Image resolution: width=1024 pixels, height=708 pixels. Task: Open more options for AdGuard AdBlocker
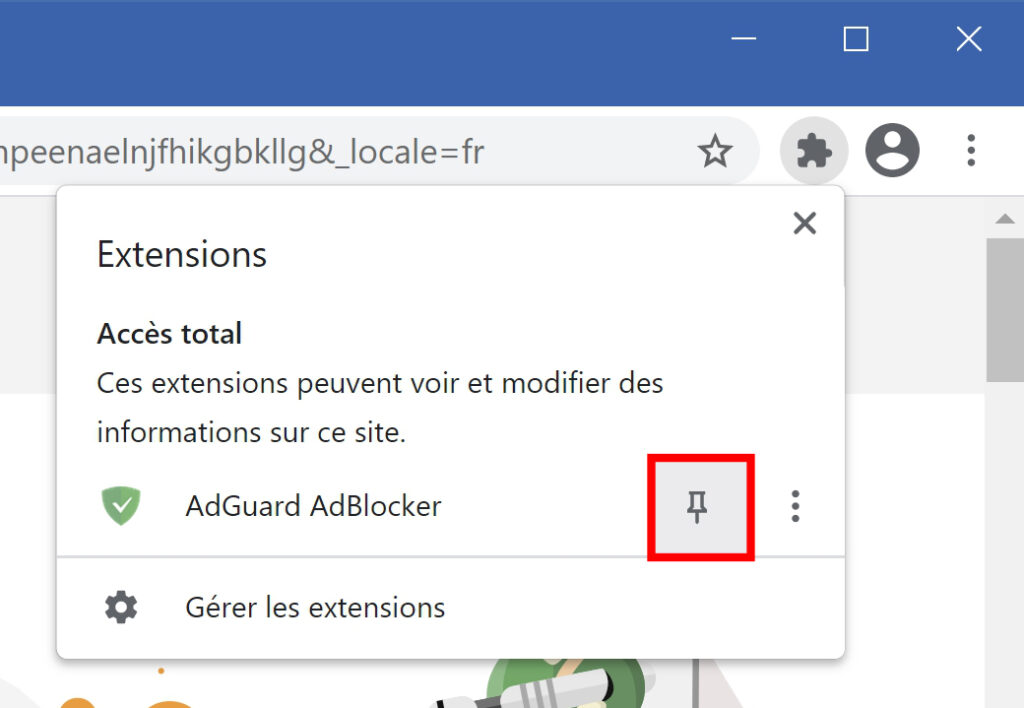[x=795, y=506]
